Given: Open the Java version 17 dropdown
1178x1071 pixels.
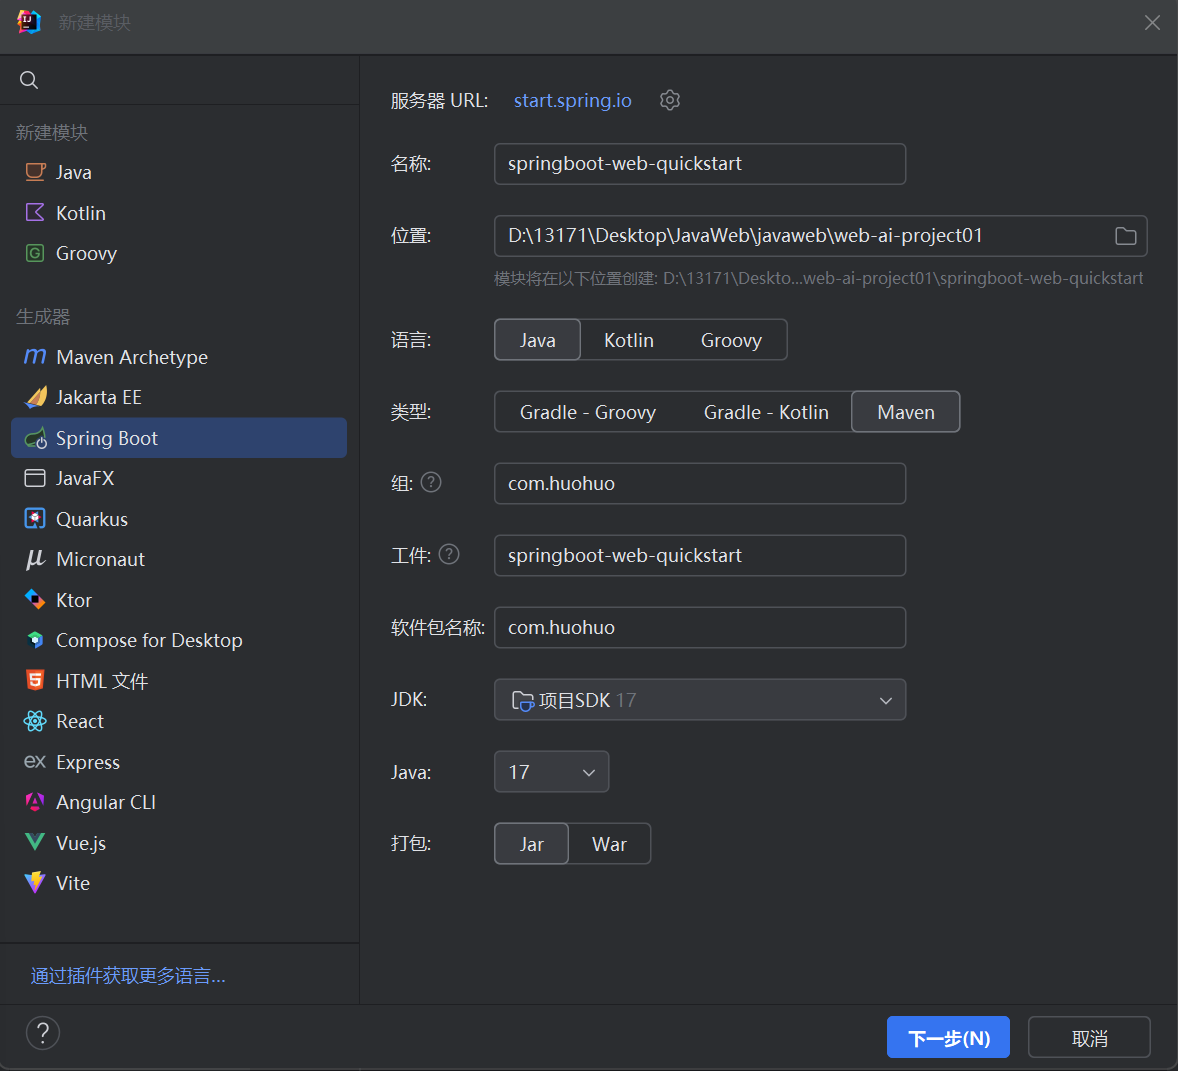Looking at the screenshot, I should click(x=551, y=771).
